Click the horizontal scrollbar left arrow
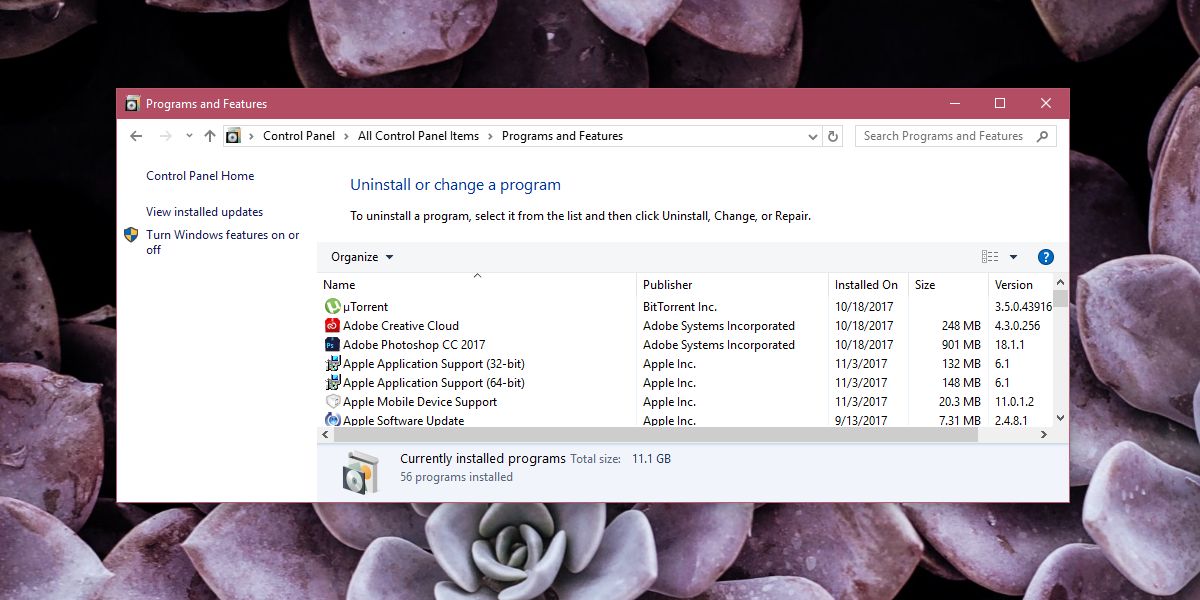 click(326, 435)
